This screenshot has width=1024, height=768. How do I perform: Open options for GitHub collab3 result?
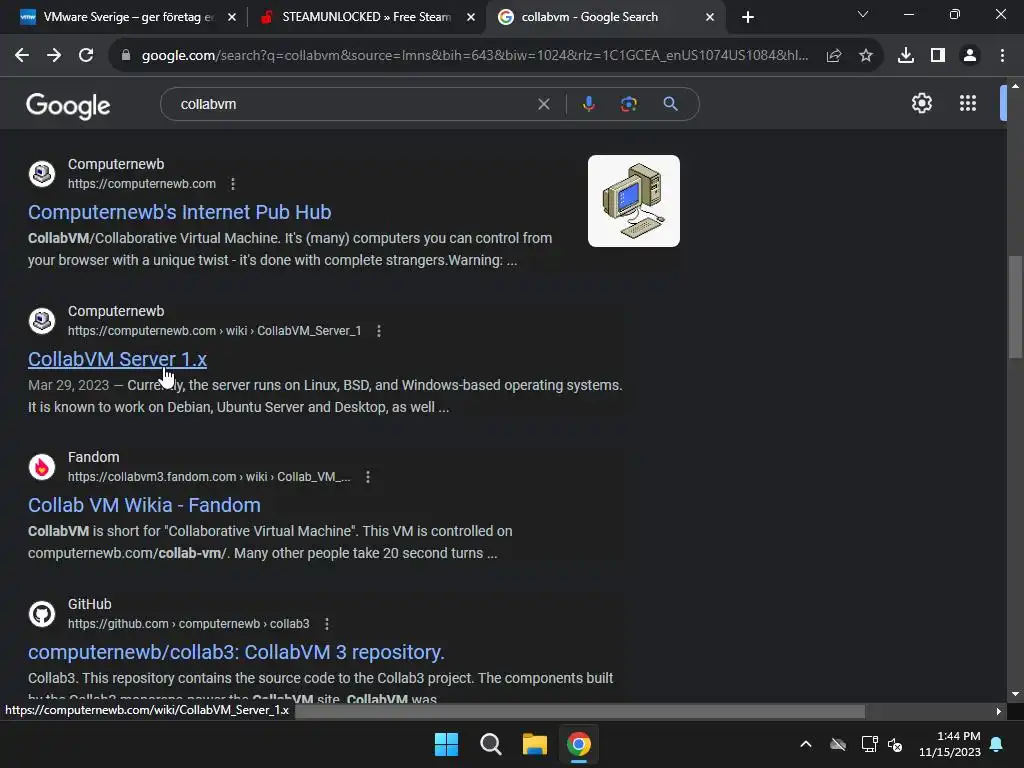[327, 624]
